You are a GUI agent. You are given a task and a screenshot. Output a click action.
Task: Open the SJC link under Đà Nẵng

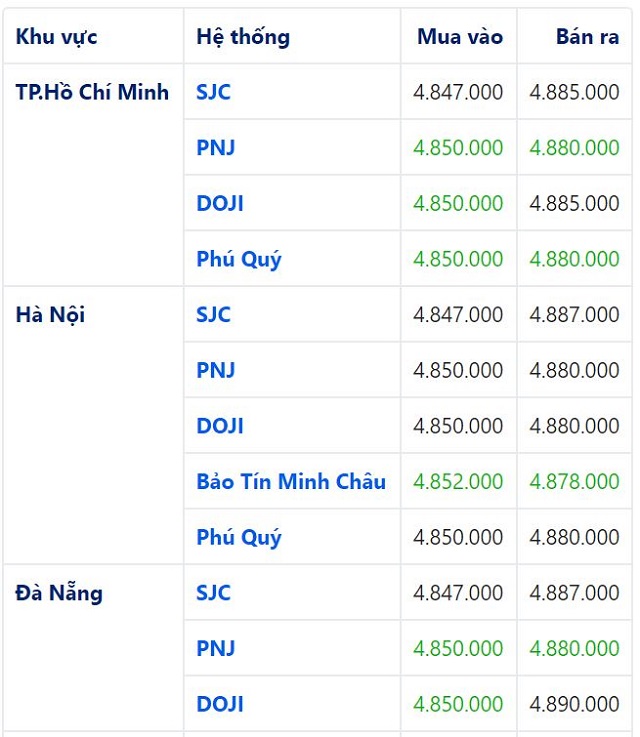point(213,592)
